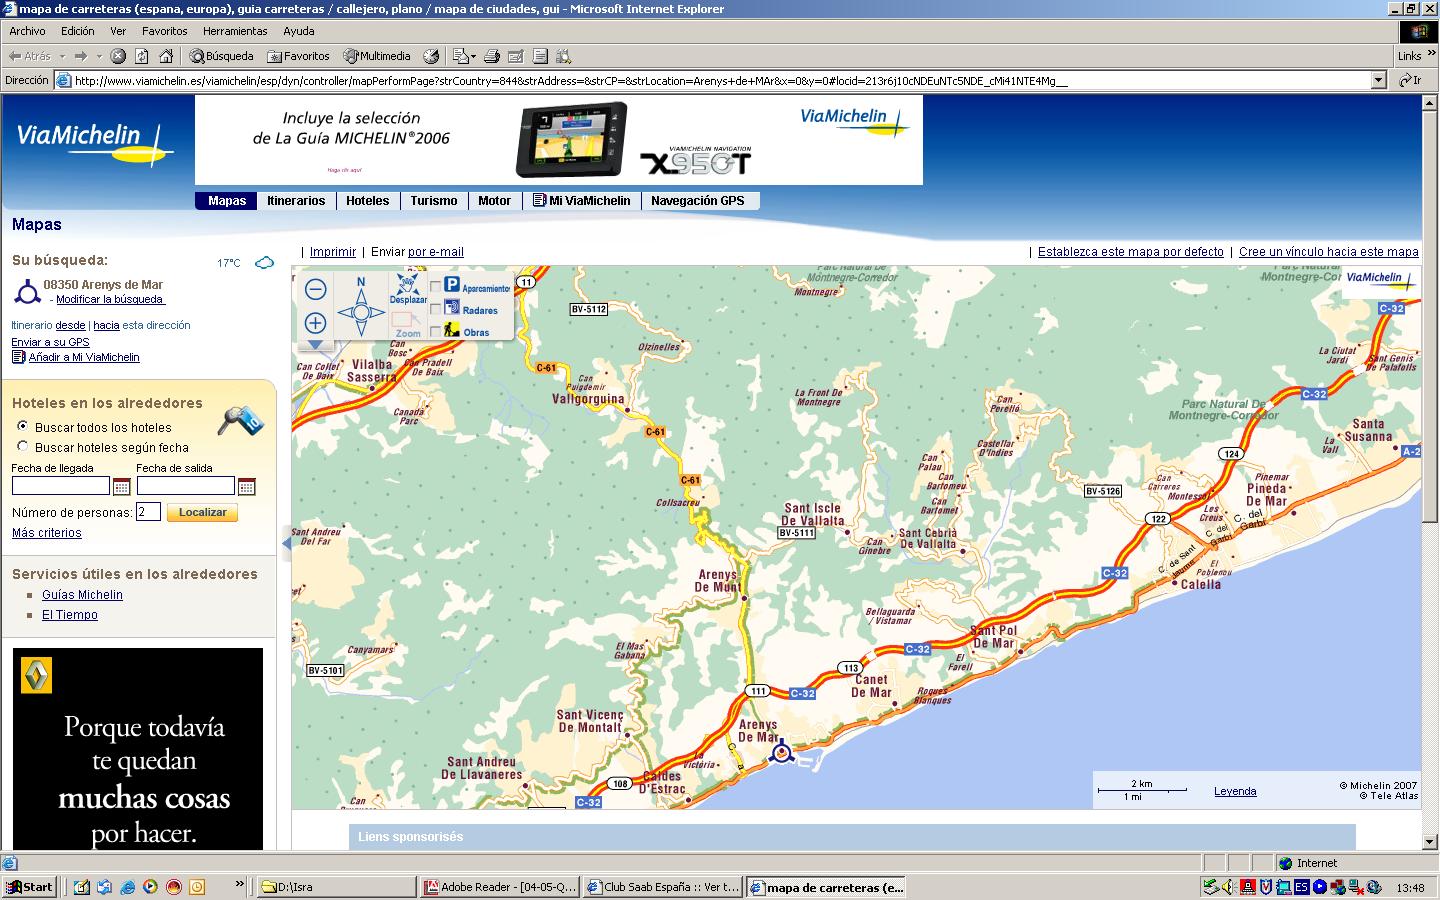
Task: Focus the Fecha de llegada field
Action: [x=61, y=486]
